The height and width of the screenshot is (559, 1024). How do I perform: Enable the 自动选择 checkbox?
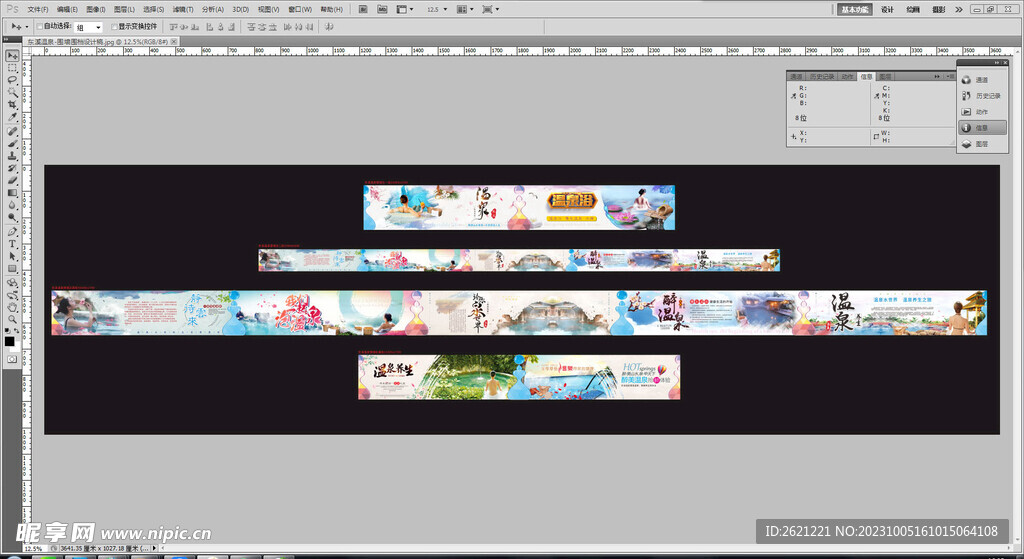[39, 26]
